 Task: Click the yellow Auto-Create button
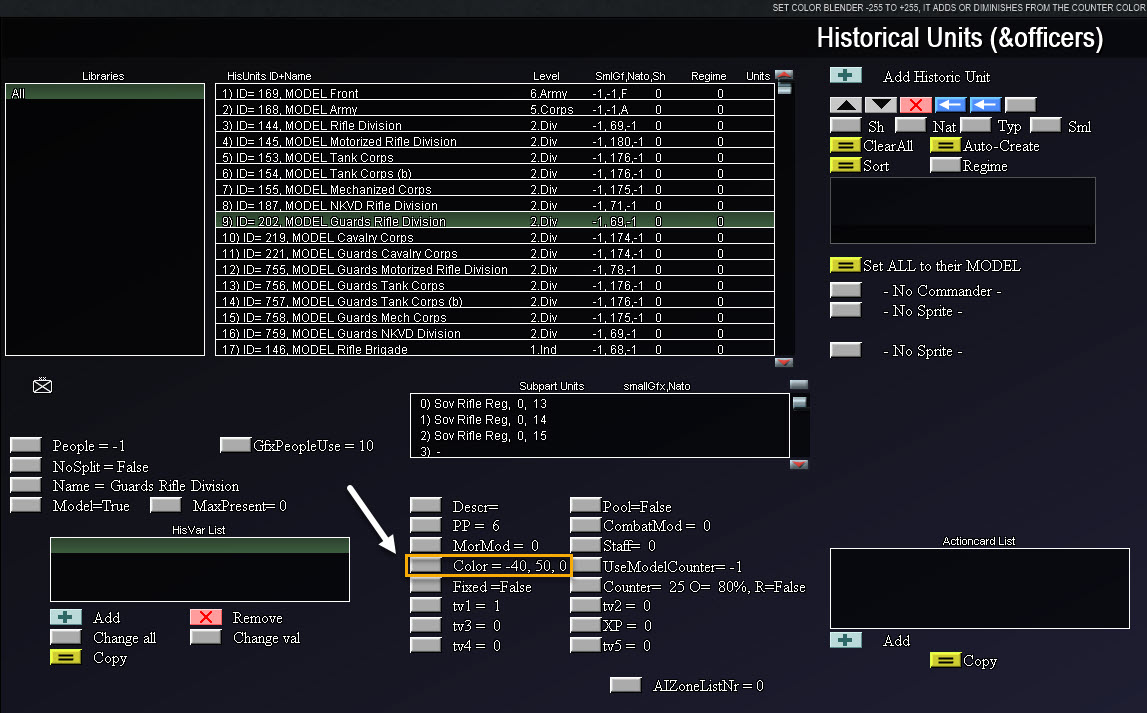coord(945,145)
